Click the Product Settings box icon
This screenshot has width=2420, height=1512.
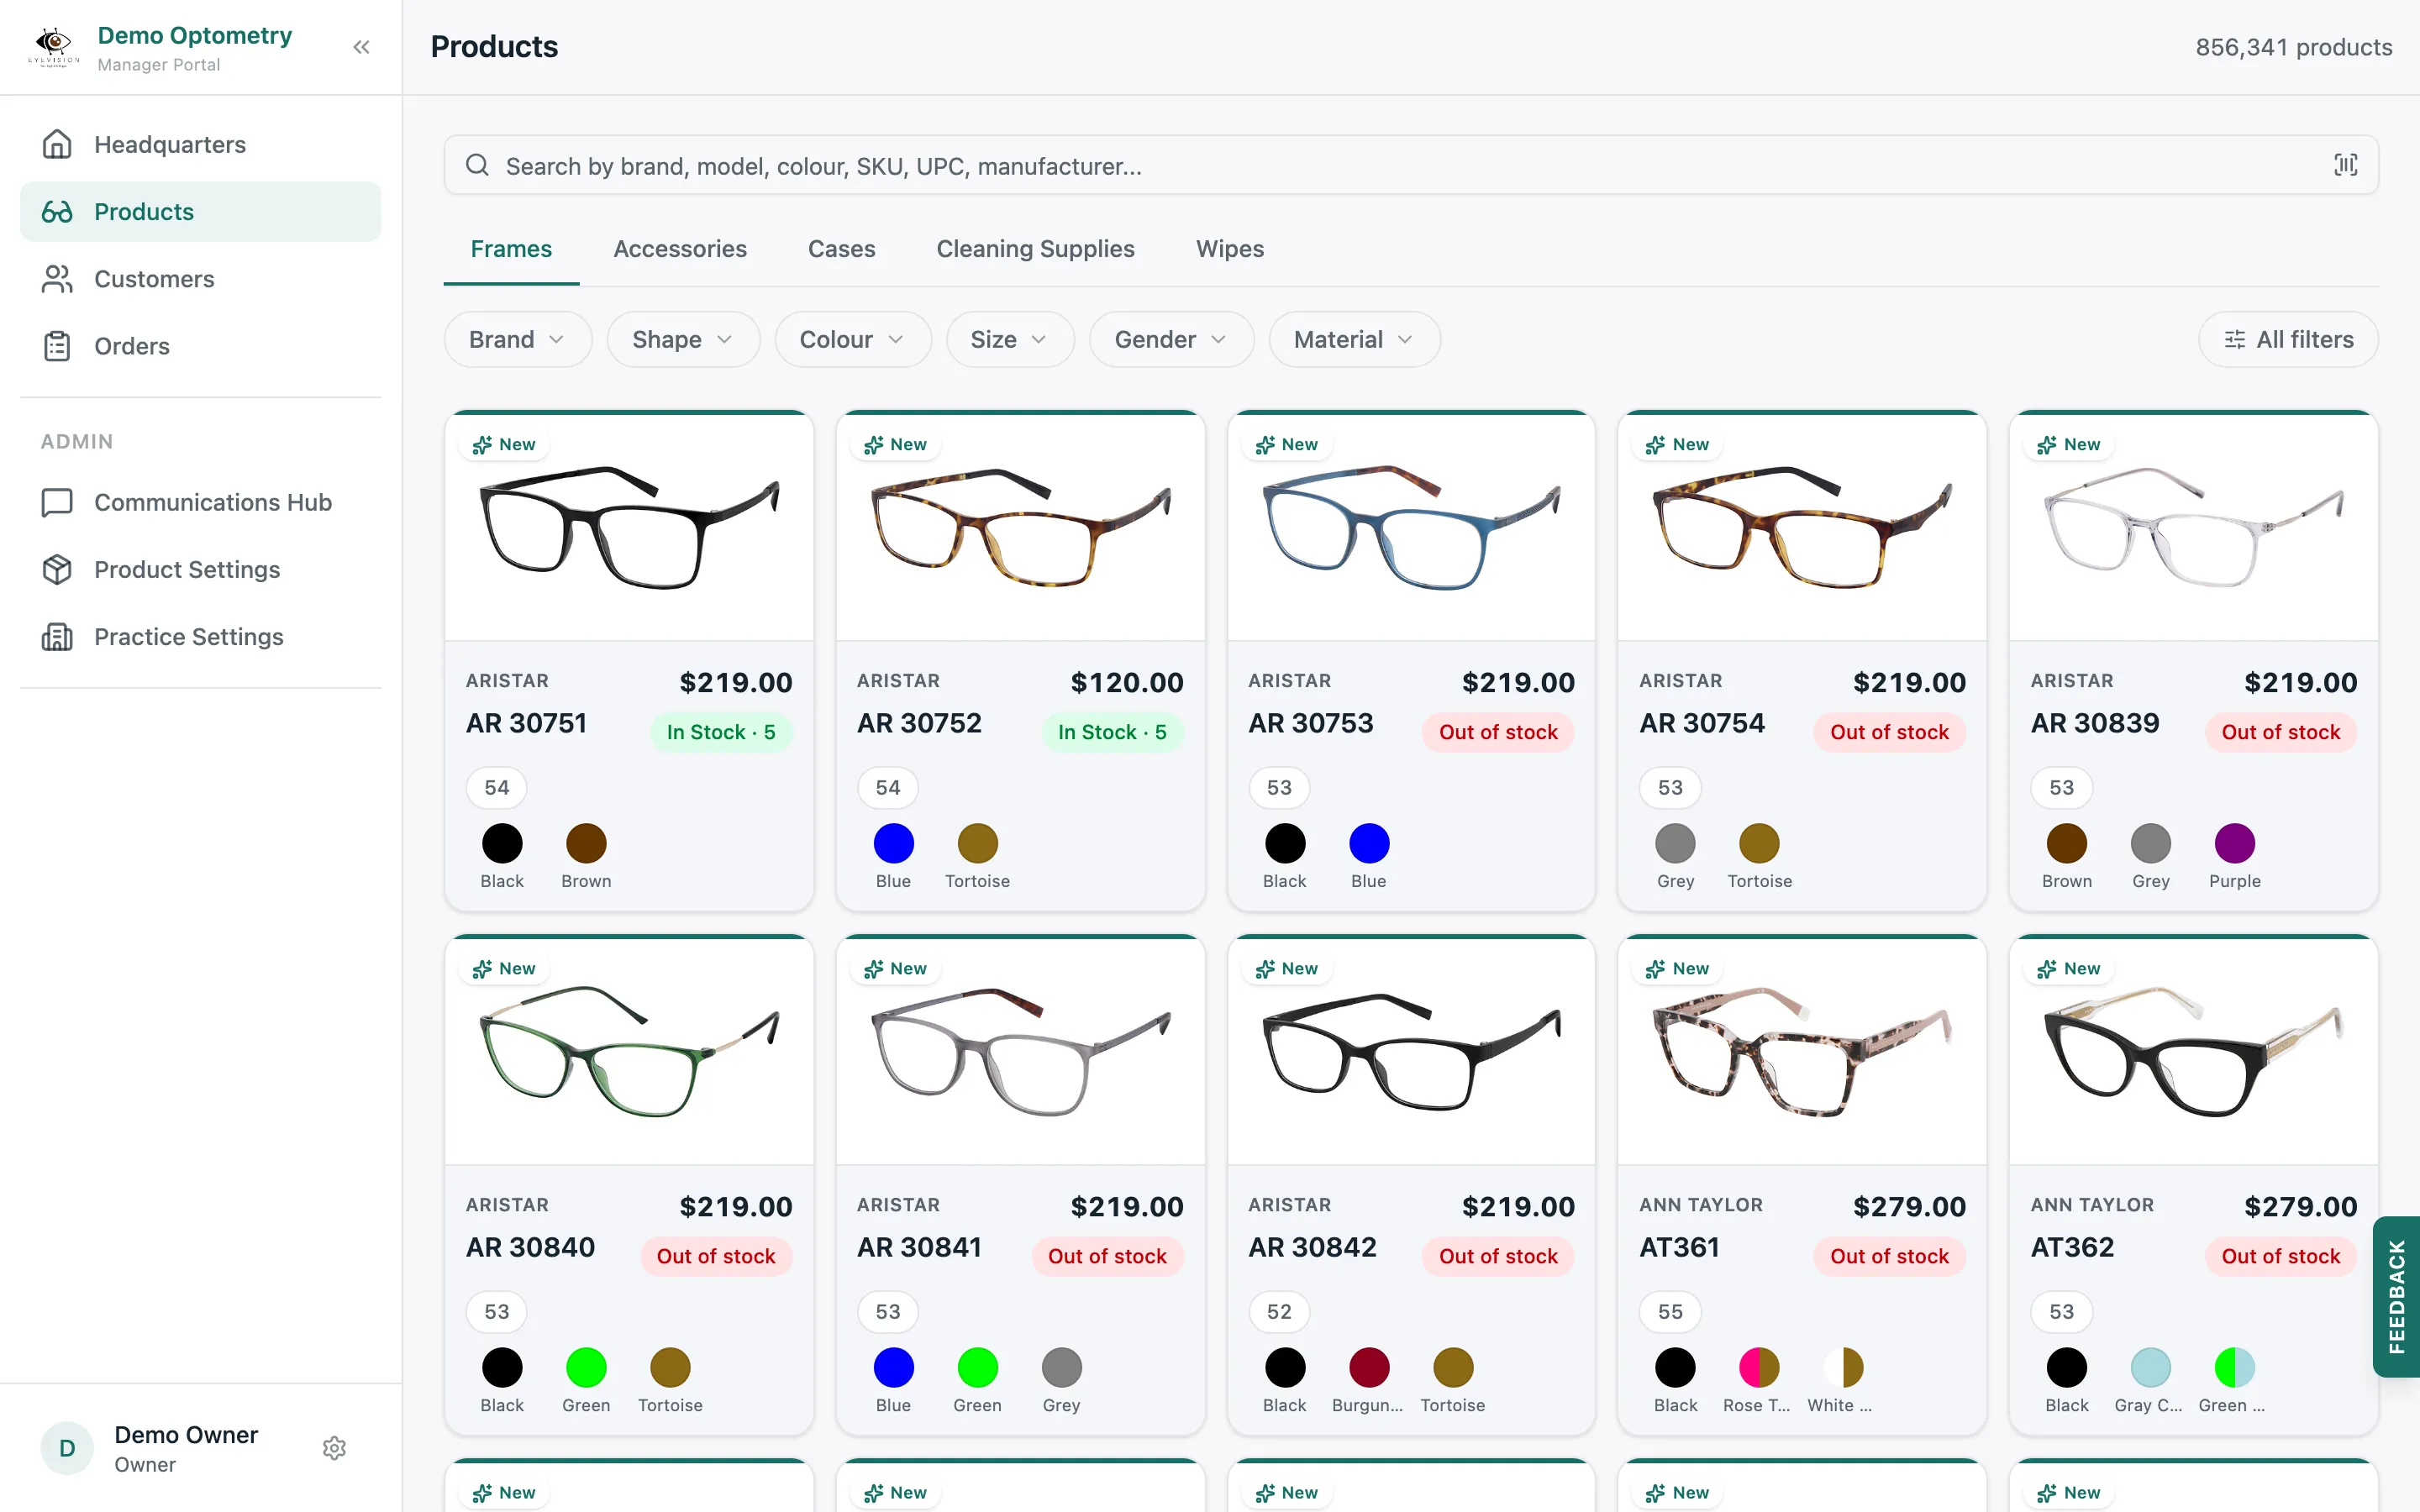(x=57, y=569)
